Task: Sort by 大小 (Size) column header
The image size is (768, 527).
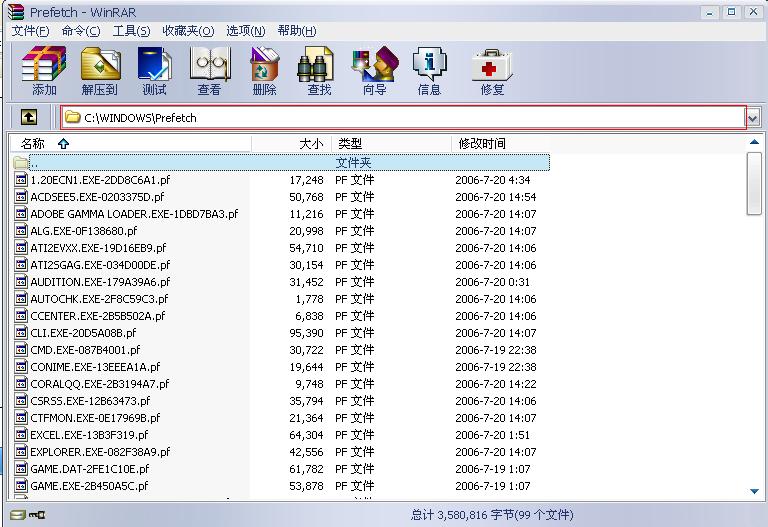Action: (291, 144)
